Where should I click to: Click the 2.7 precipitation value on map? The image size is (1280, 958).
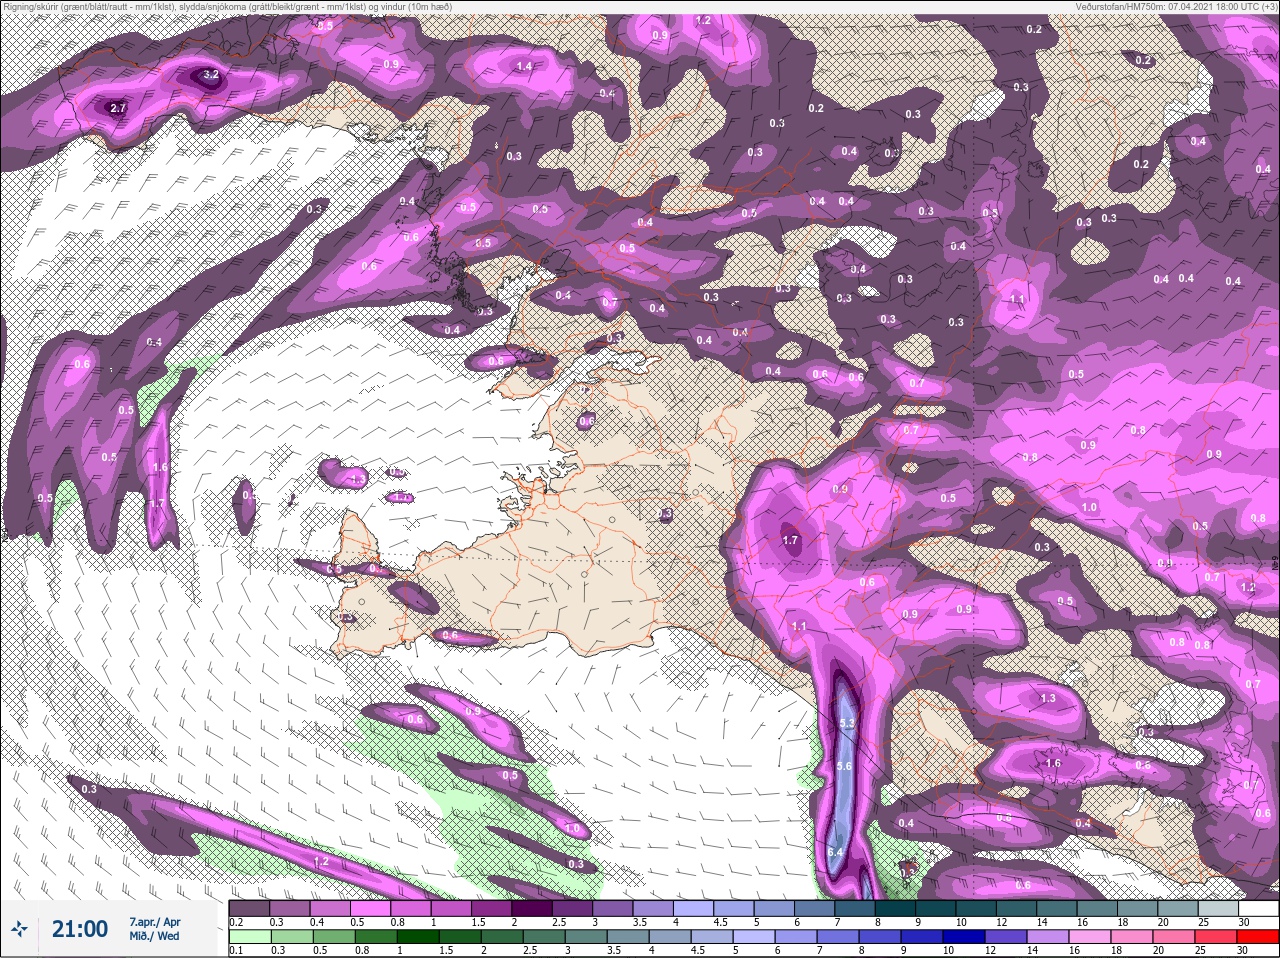pyautogui.click(x=118, y=108)
